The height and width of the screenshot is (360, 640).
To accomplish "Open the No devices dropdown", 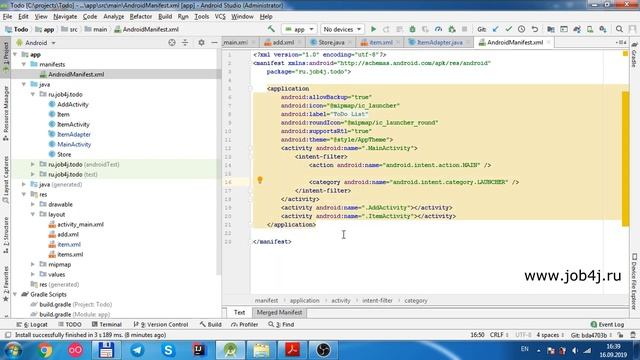I will pyautogui.click(x=342, y=29).
